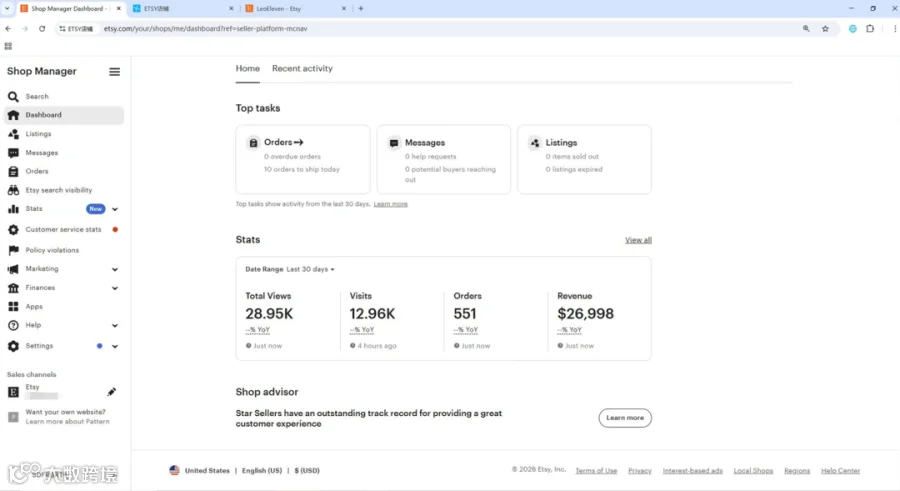Click the Dashboard home icon
The width and height of the screenshot is (900, 491).
click(x=13, y=115)
